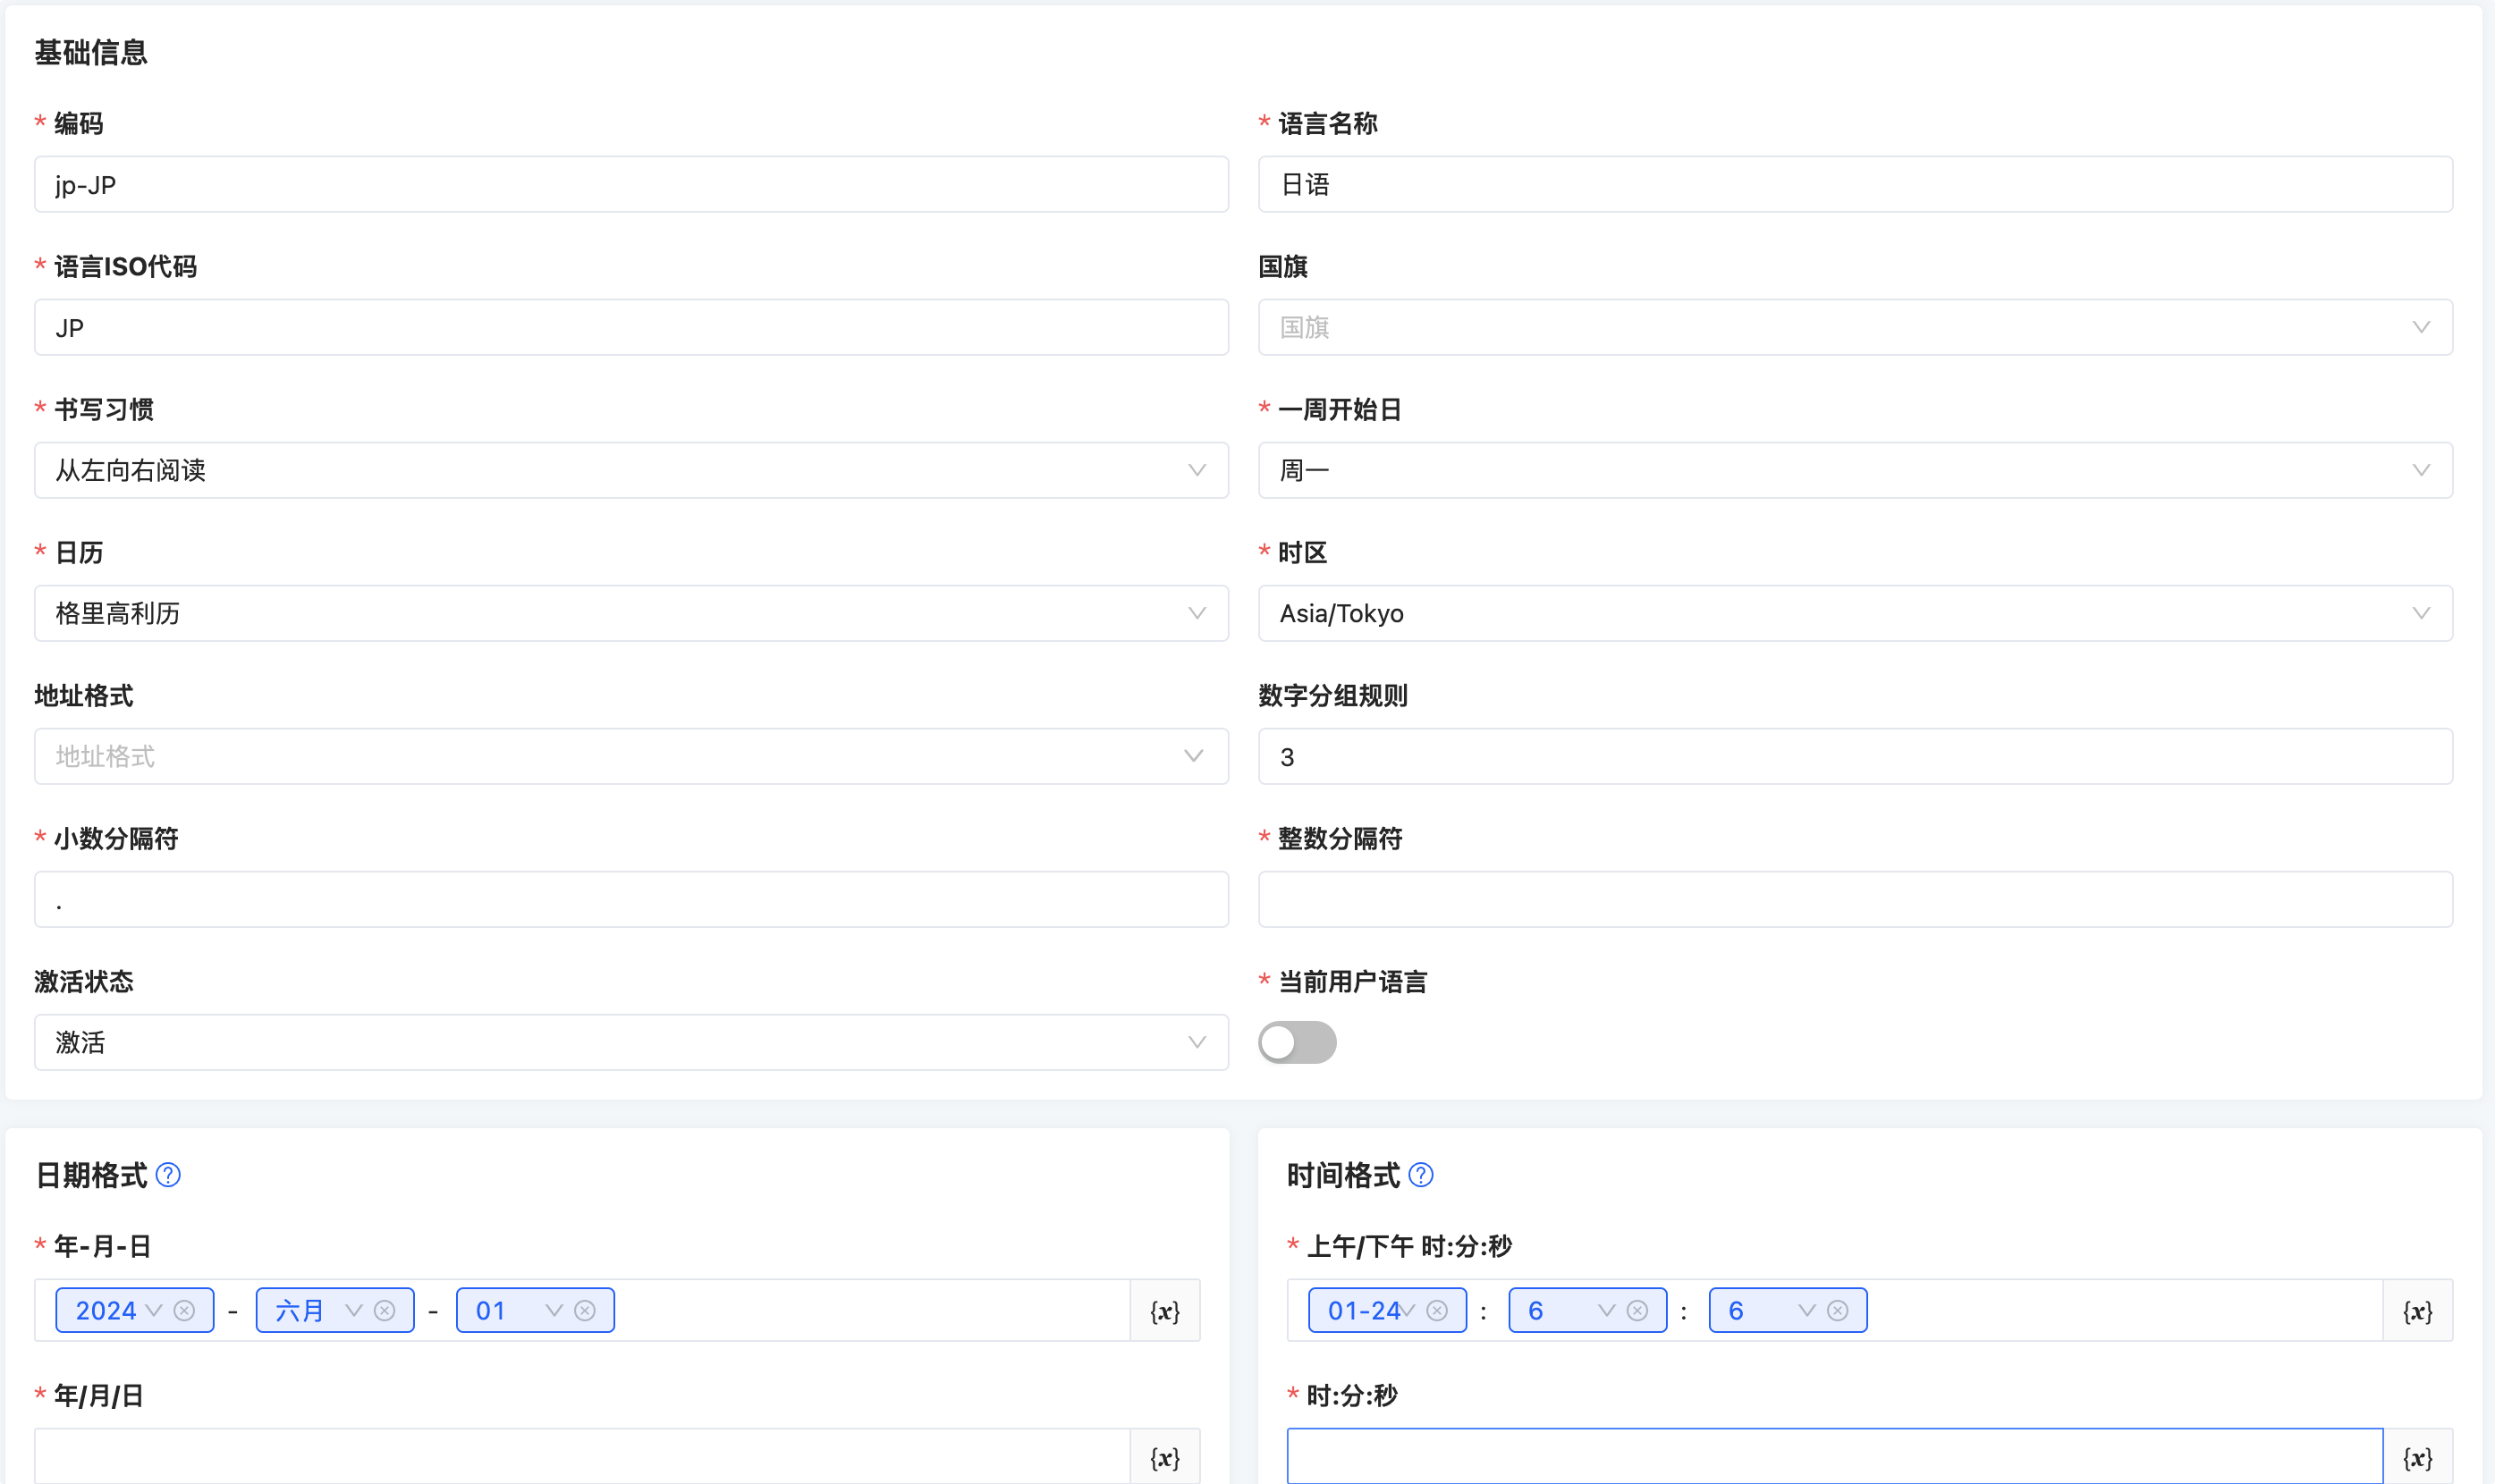Clear the 01-24 hour format tag
The image size is (2495, 1484).
pyautogui.click(x=1437, y=1311)
